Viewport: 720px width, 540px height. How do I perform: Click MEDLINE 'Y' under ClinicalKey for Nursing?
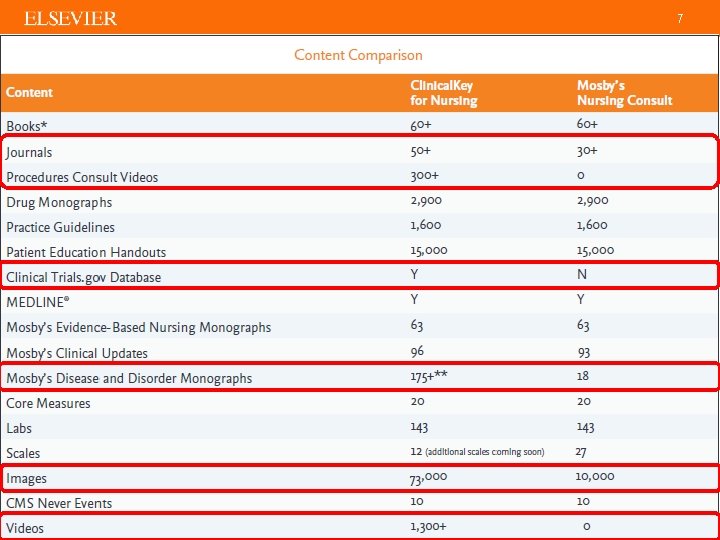(x=415, y=299)
